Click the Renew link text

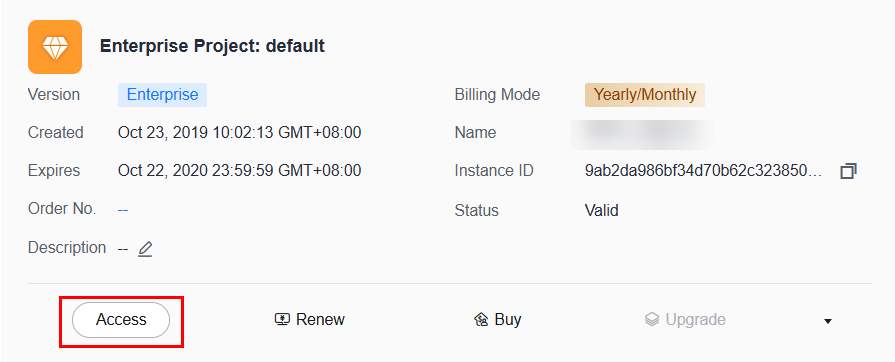click(320, 319)
